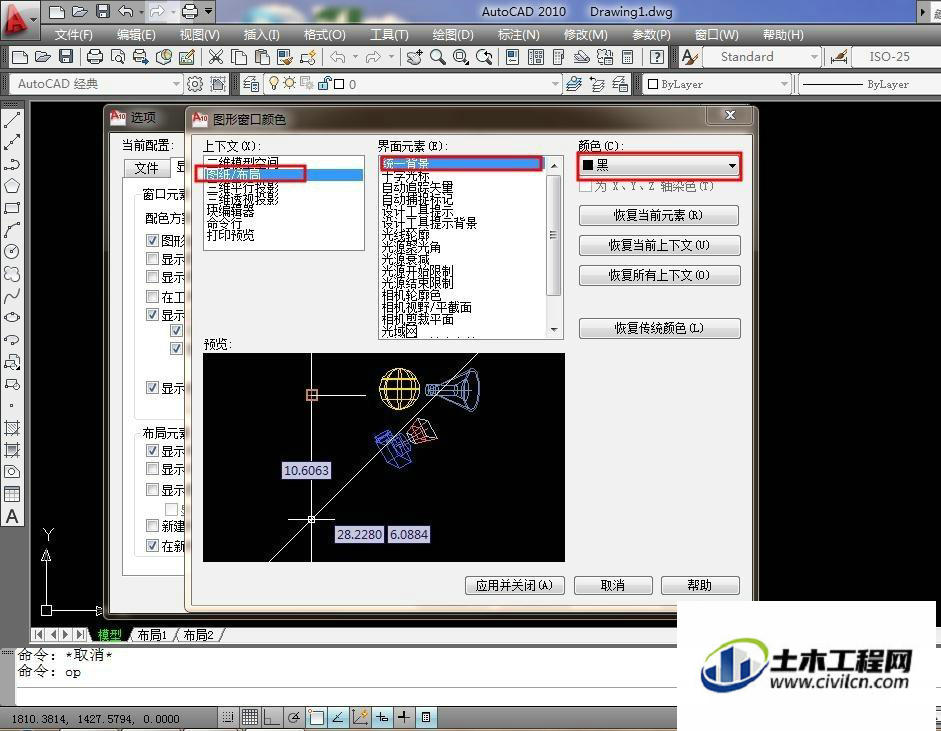
Task: Click the Copy icon in the Standard toolbar
Action: point(239,57)
